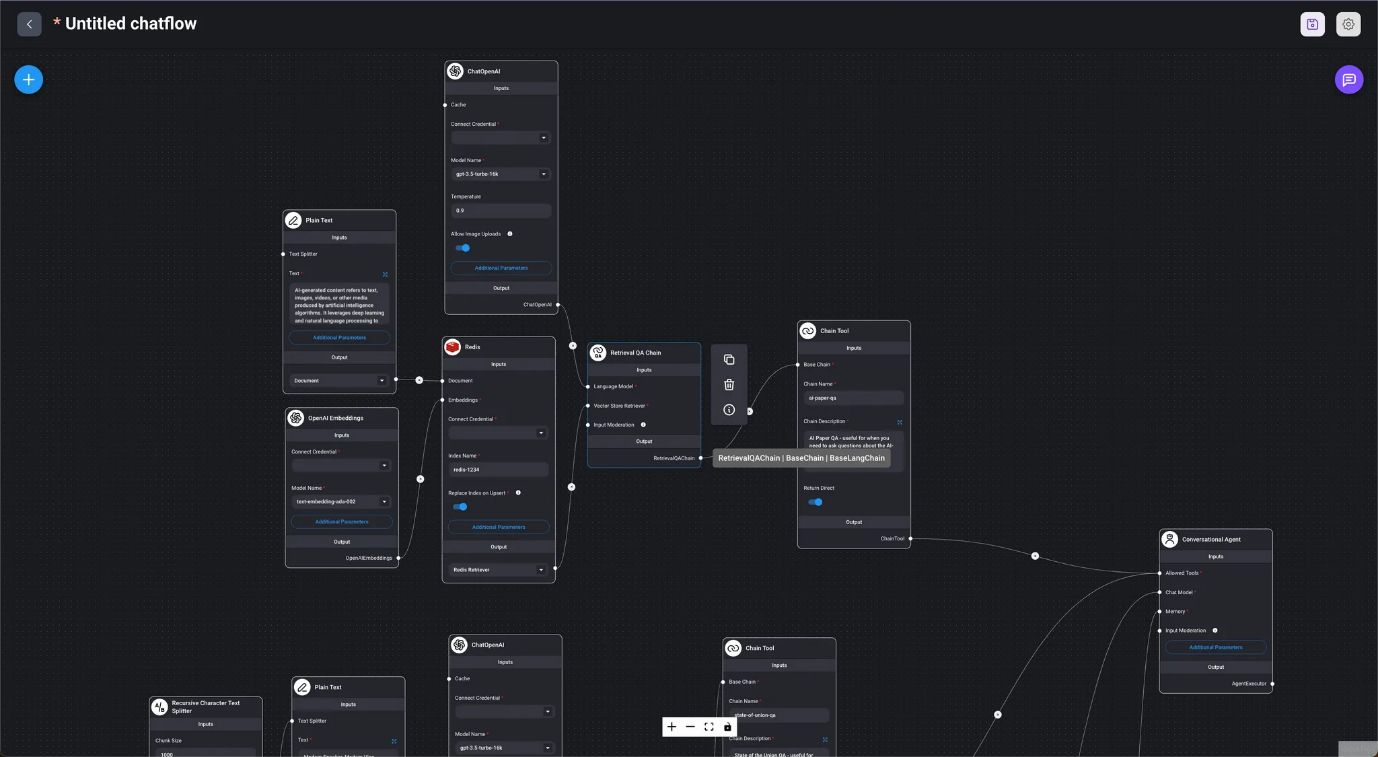Save the chatflow with the save icon
The image size is (1378, 757).
tap(1312, 24)
